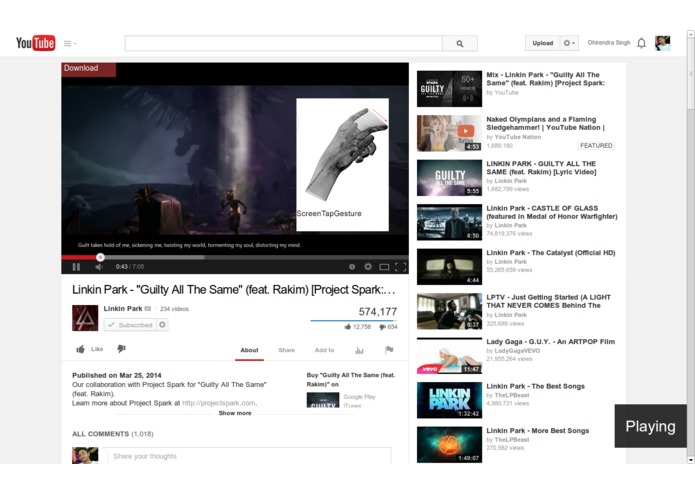Open the watch later clock icon
The height and width of the screenshot is (494, 695).
352,267
